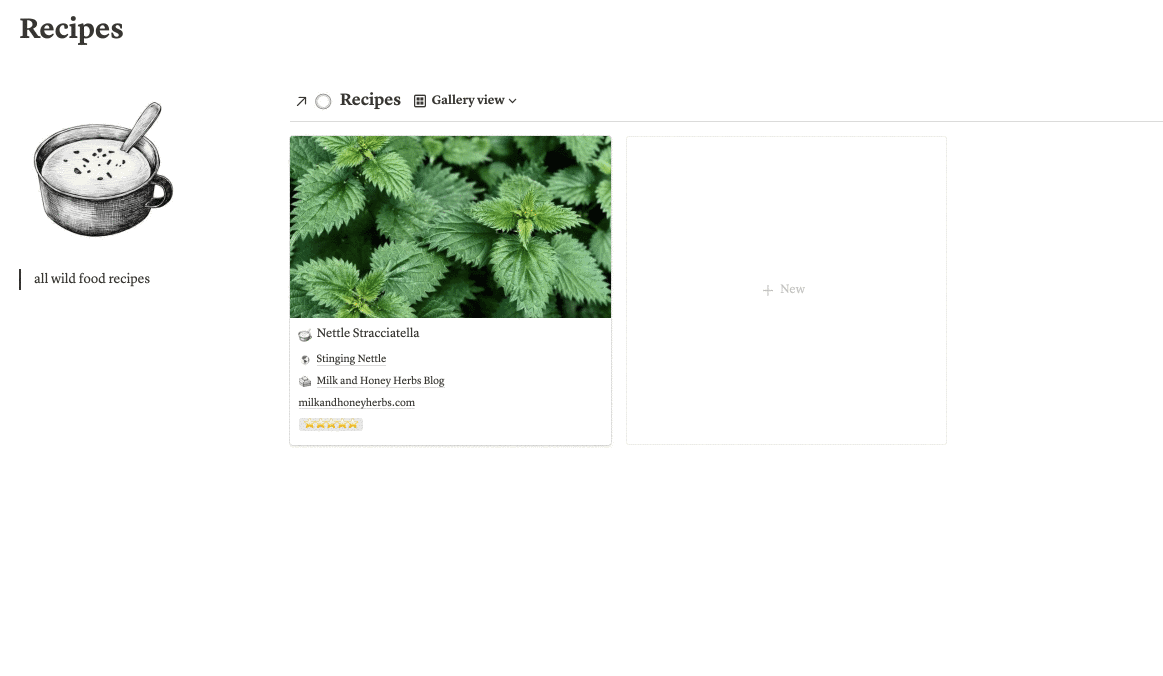
Task: Visit the milkandhoneyherbs.com URL
Action: tap(357, 403)
